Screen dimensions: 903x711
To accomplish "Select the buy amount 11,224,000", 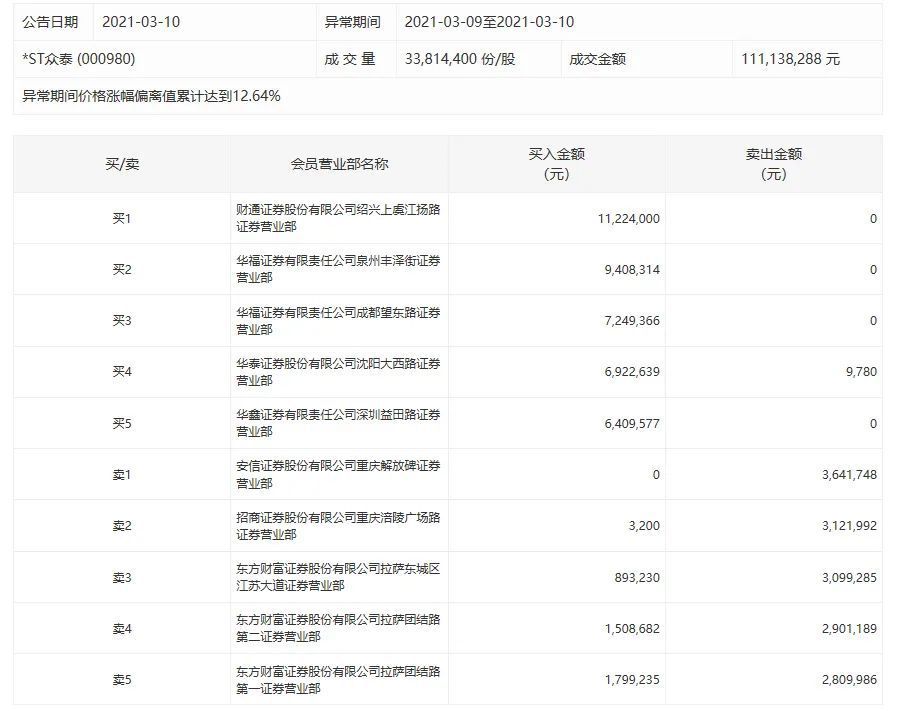I will click(x=629, y=219).
